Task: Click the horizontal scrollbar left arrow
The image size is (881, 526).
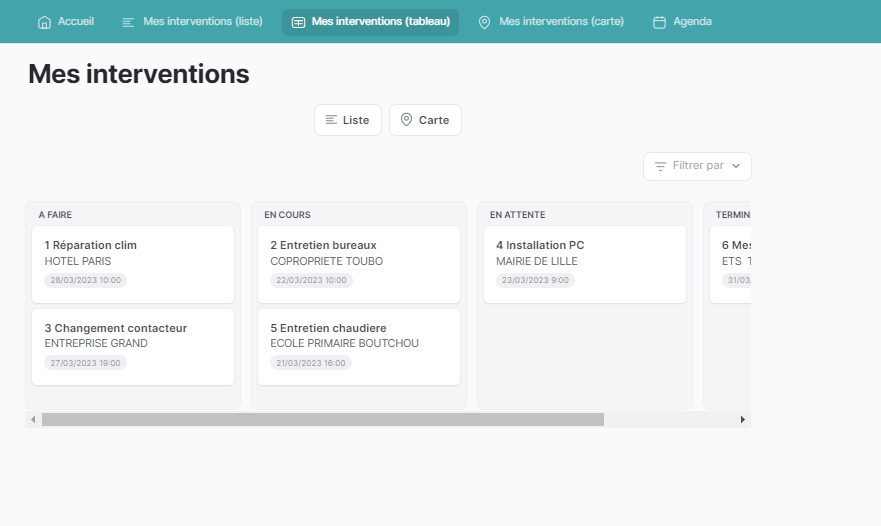Action: [33, 420]
